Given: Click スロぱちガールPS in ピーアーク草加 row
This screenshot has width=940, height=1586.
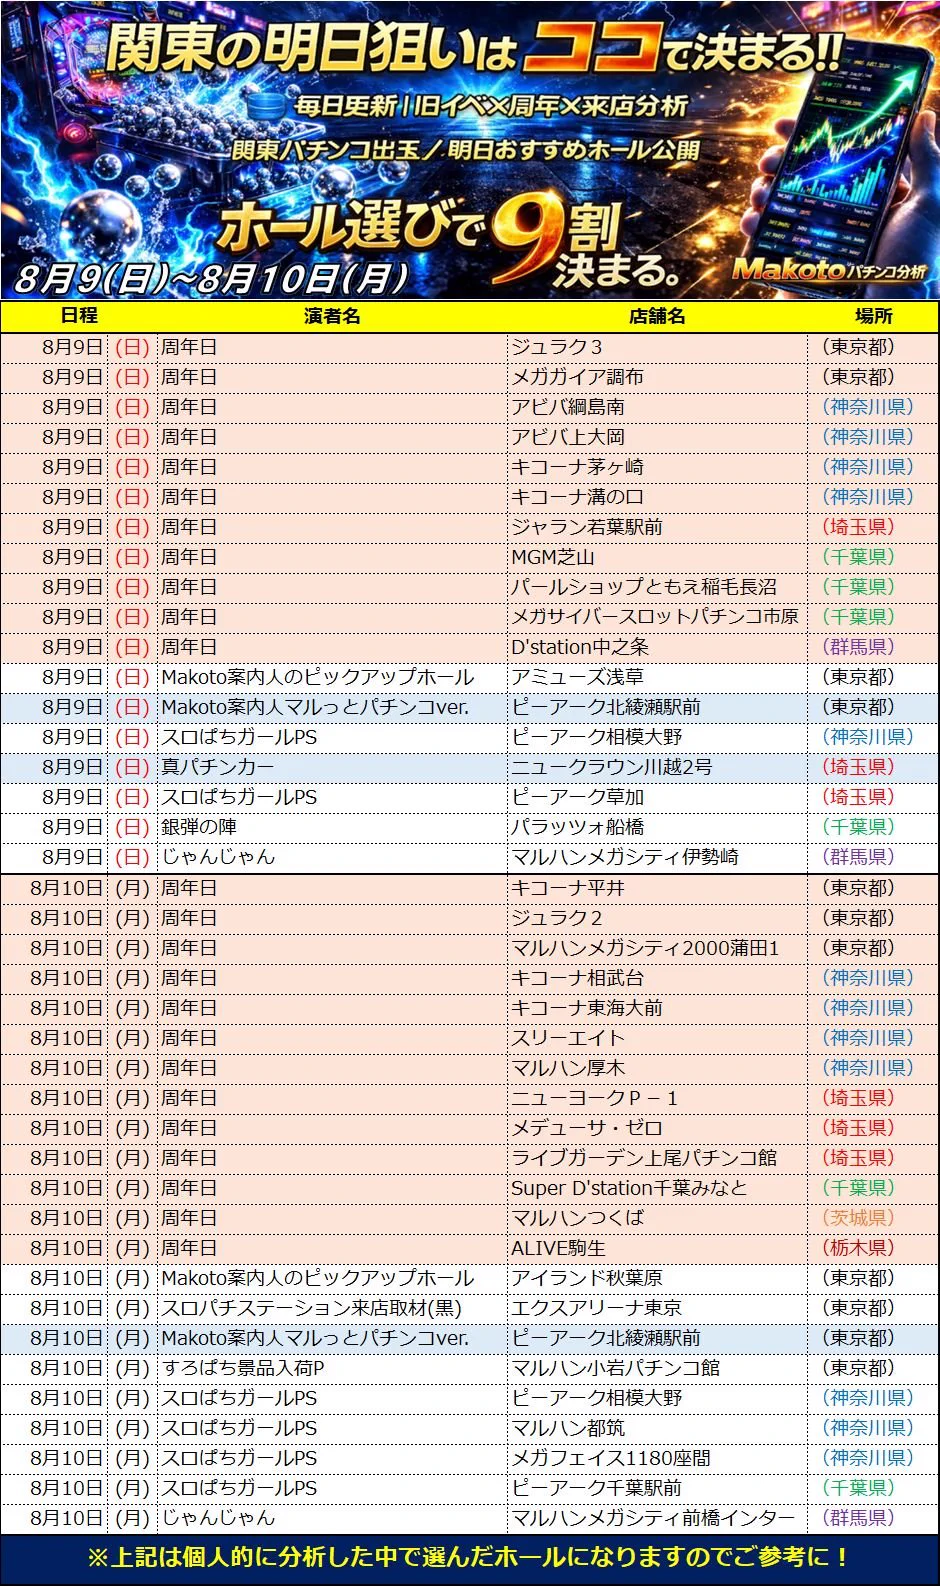Looking at the screenshot, I should tap(239, 797).
